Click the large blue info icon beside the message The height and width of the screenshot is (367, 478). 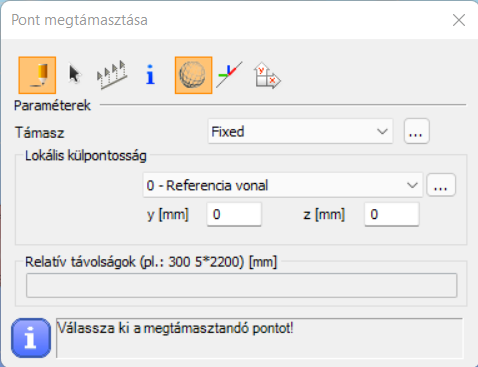[x=31, y=338]
